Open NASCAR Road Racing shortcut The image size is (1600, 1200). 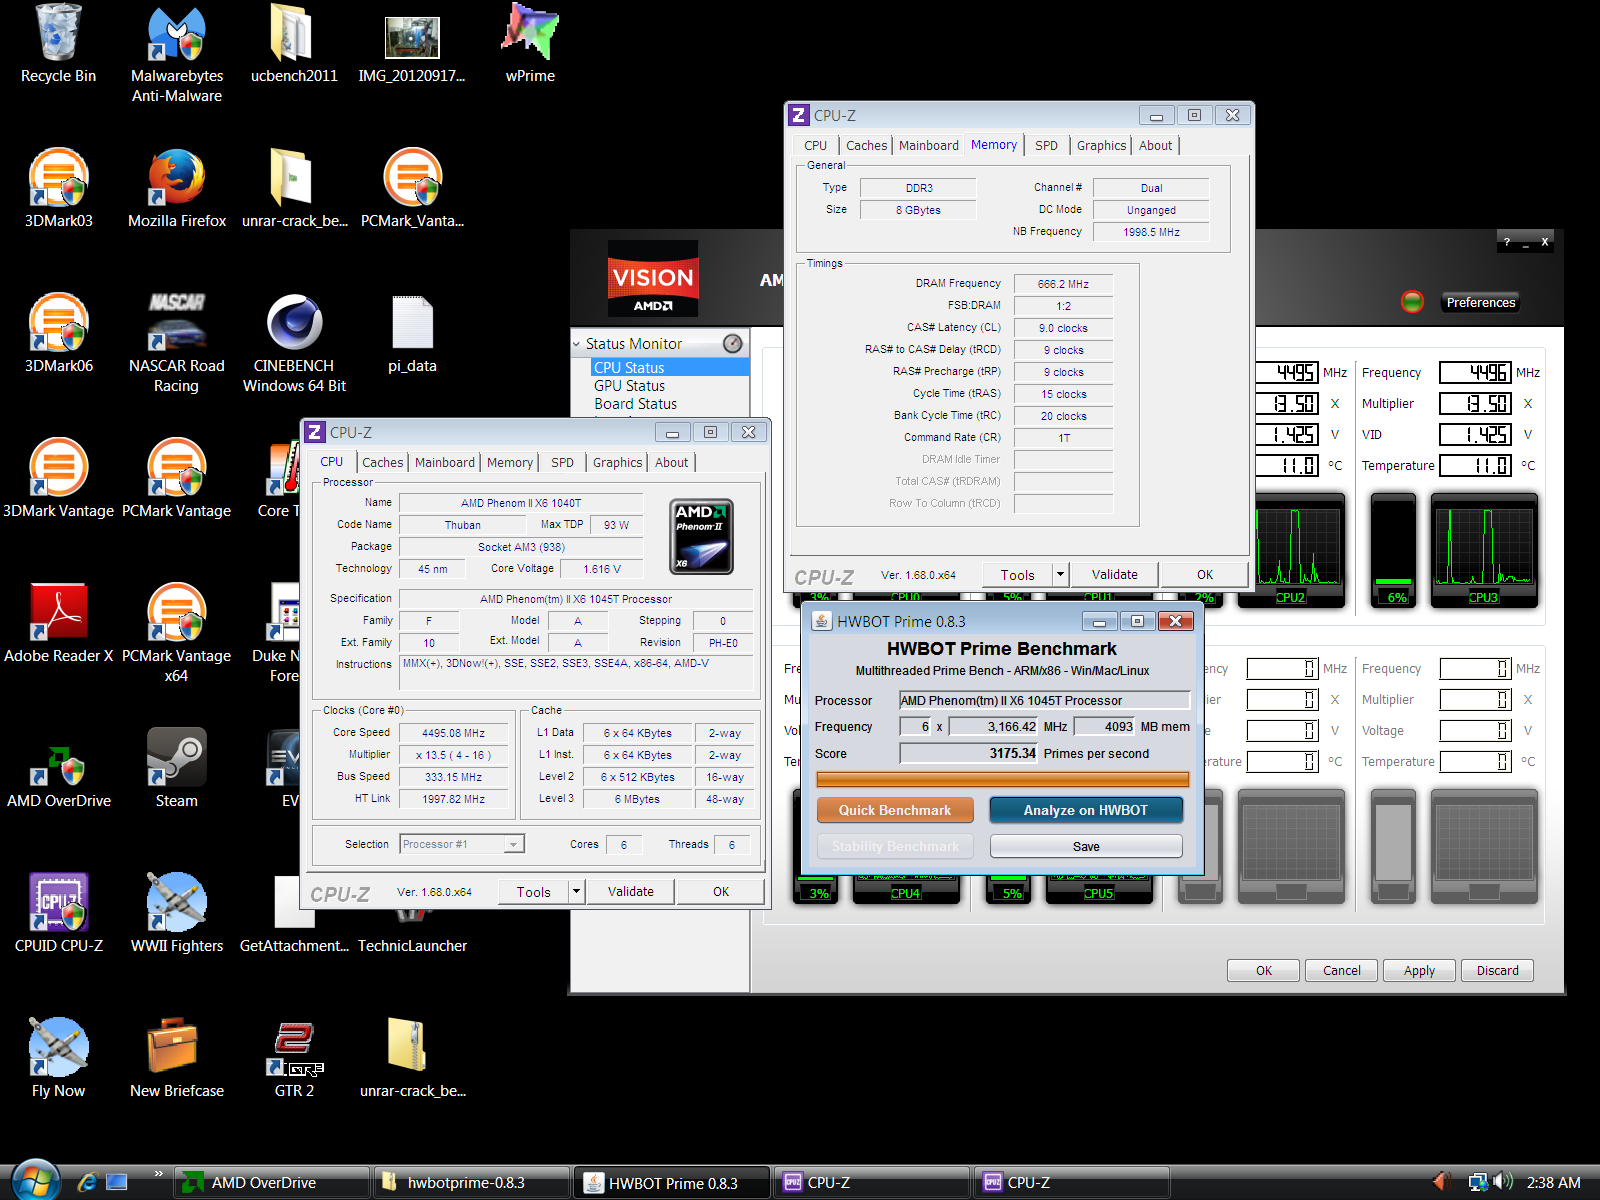177,345
